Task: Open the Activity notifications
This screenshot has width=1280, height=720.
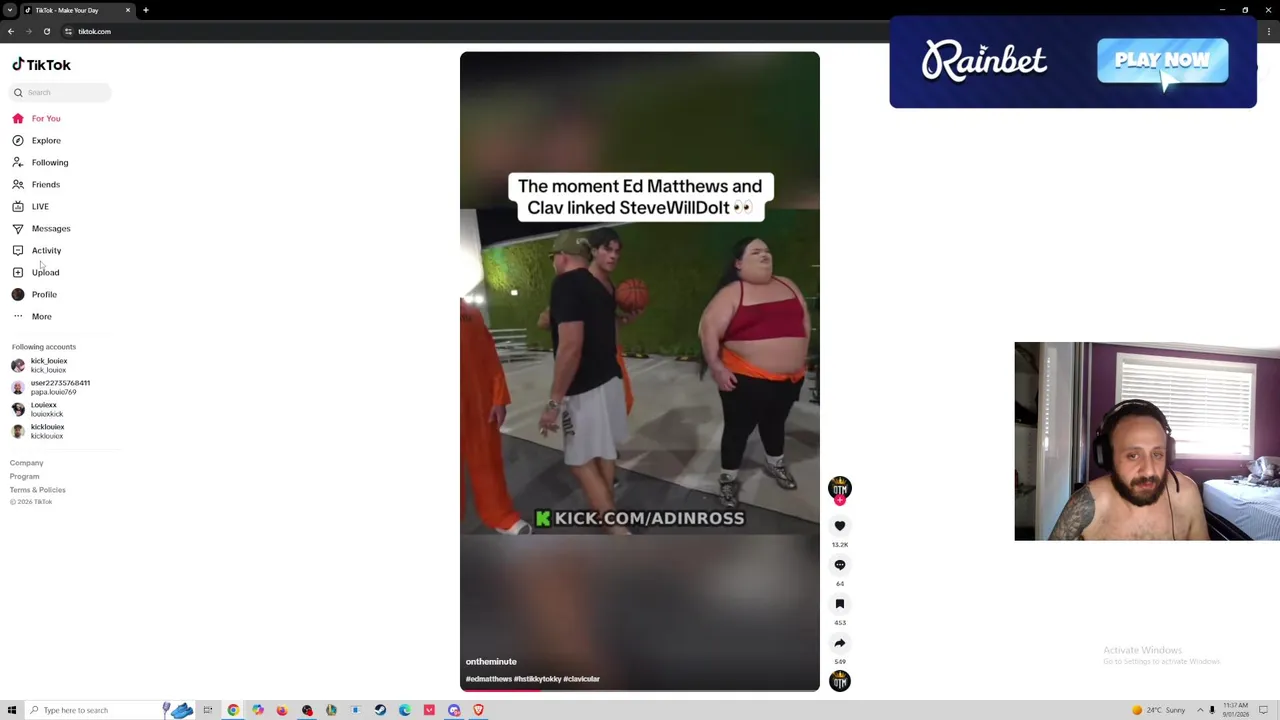Action: pos(36,250)
